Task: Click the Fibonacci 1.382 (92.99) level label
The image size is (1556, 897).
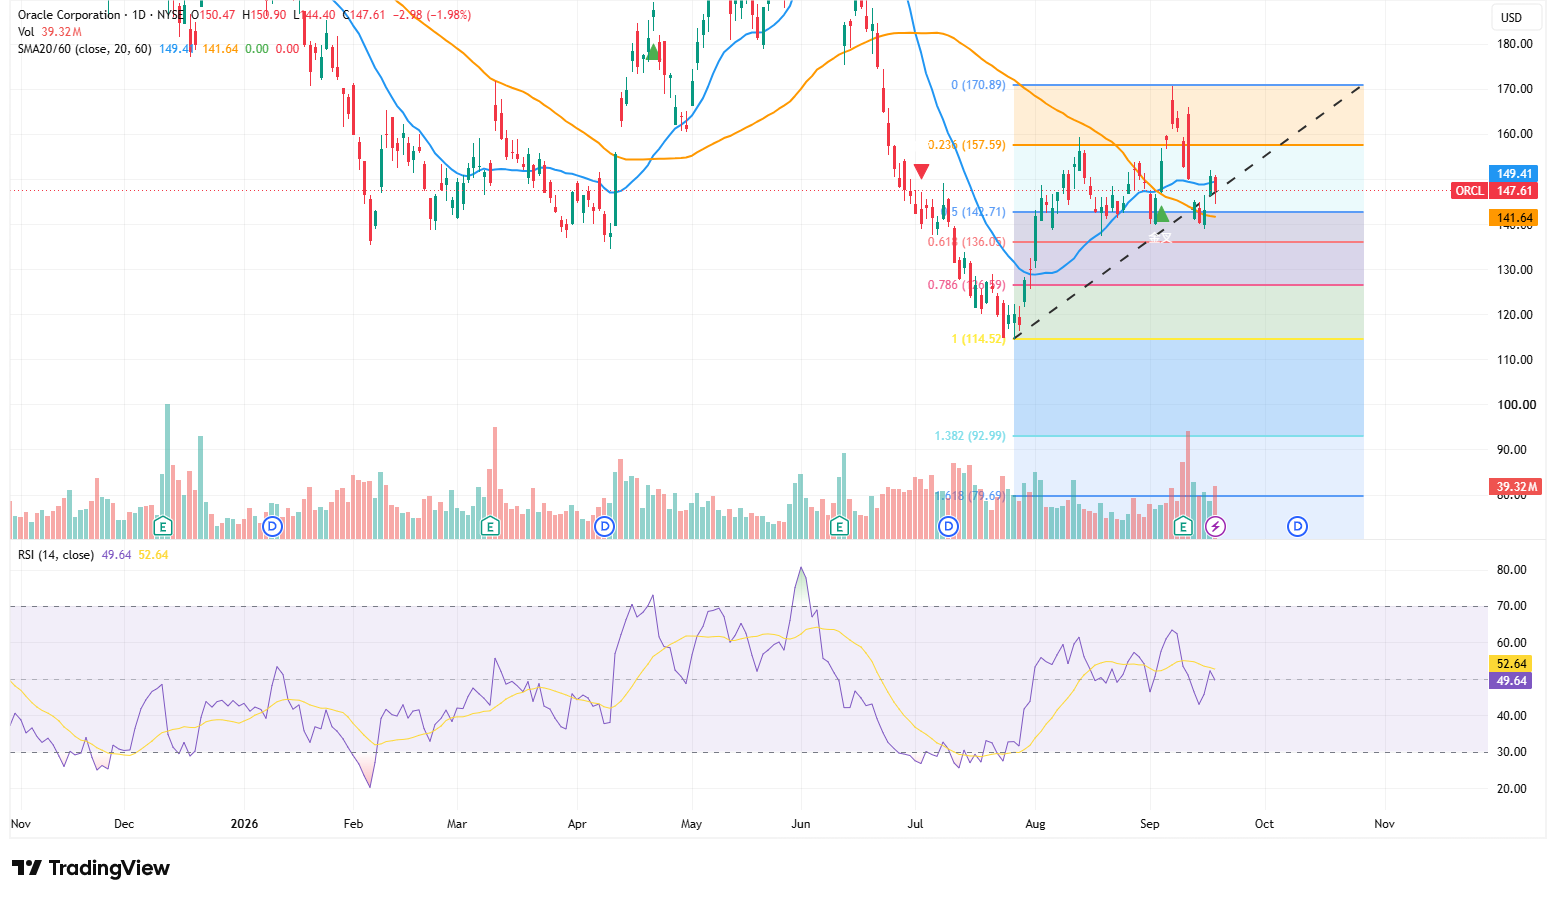Action: pyautogui.click(x=970, y=436)
